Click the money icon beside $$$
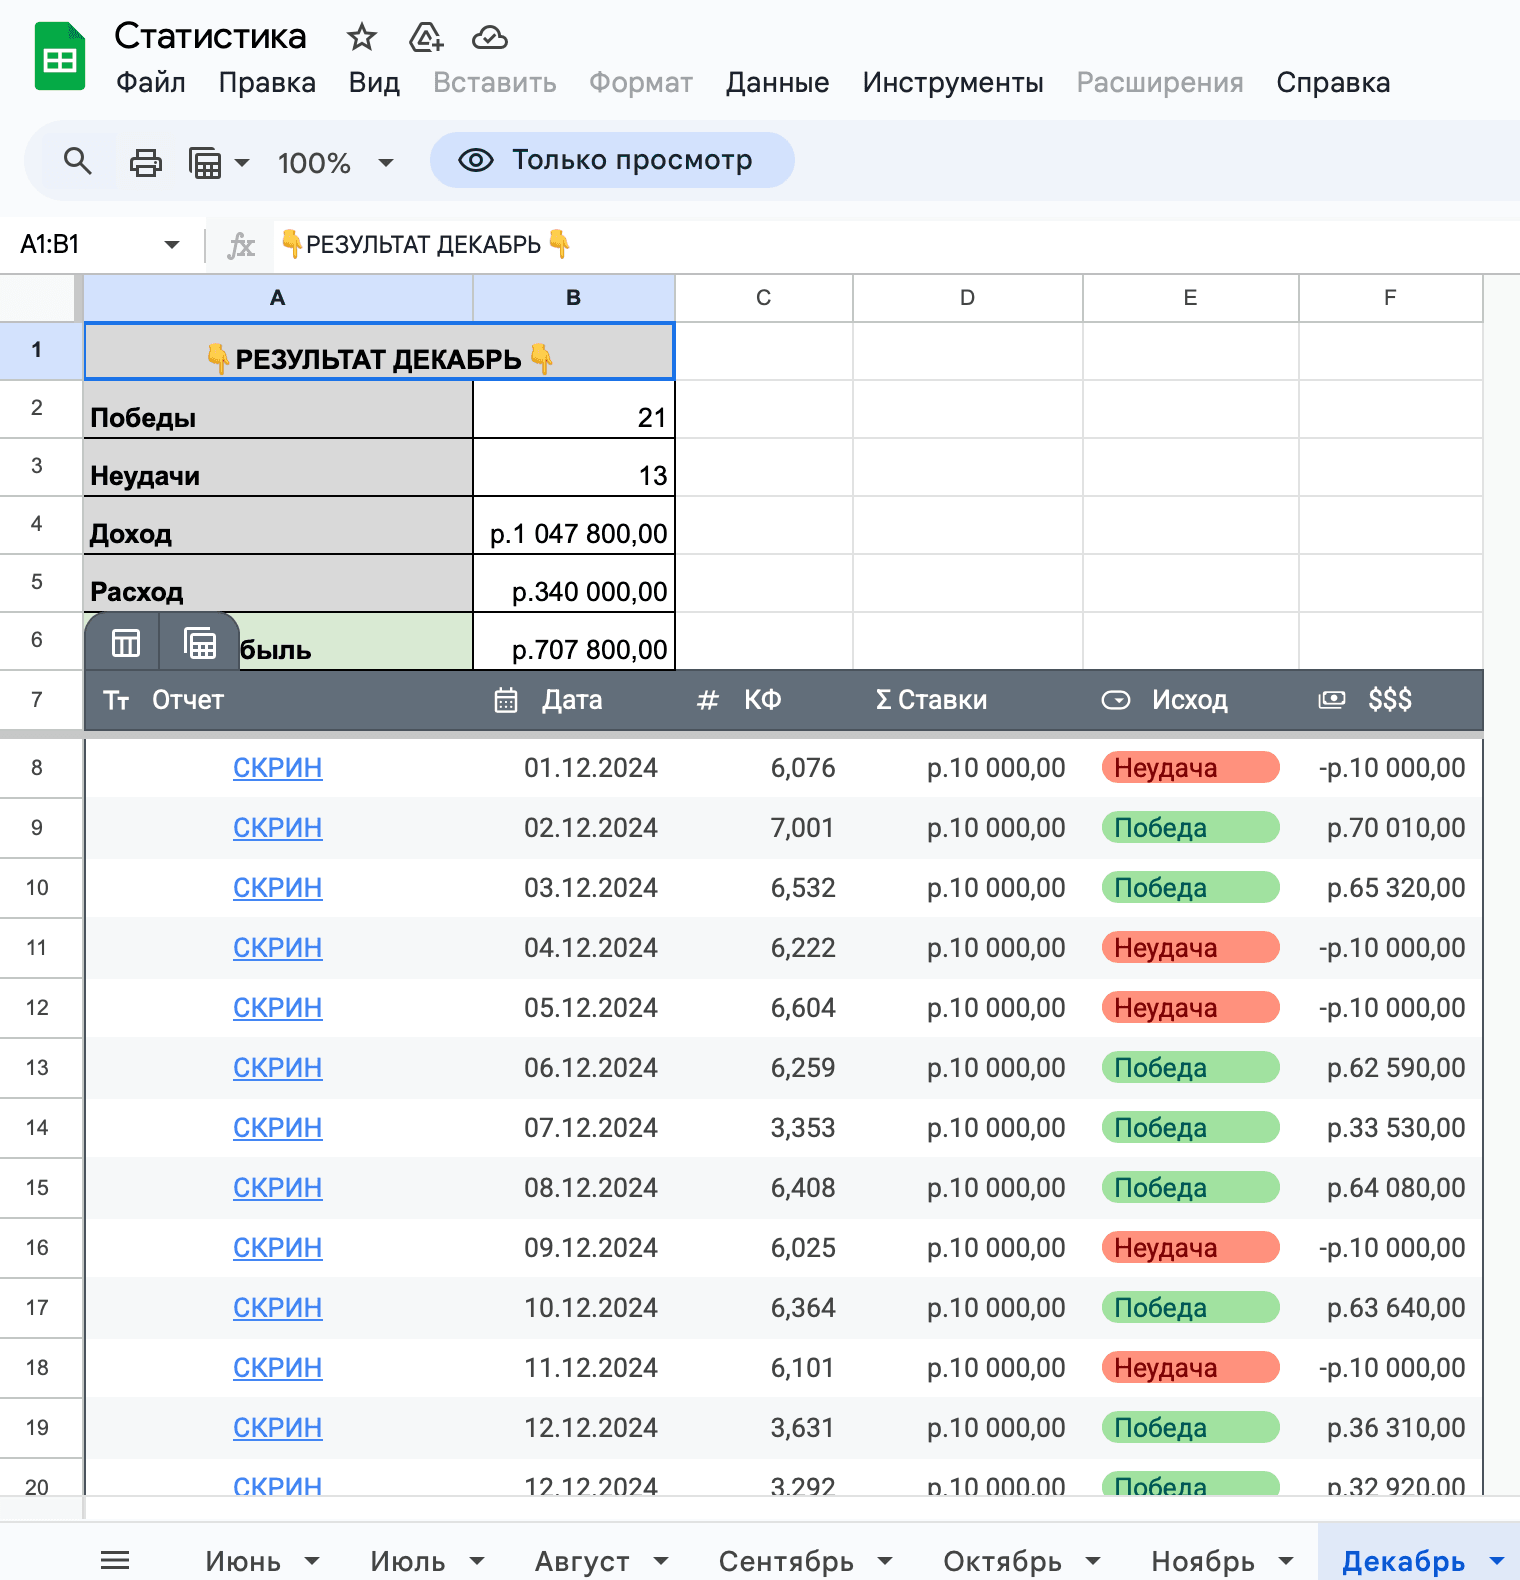The width and height of the screenshot is (1520, 1580). pyautogui.click(x=1332, y=700)
